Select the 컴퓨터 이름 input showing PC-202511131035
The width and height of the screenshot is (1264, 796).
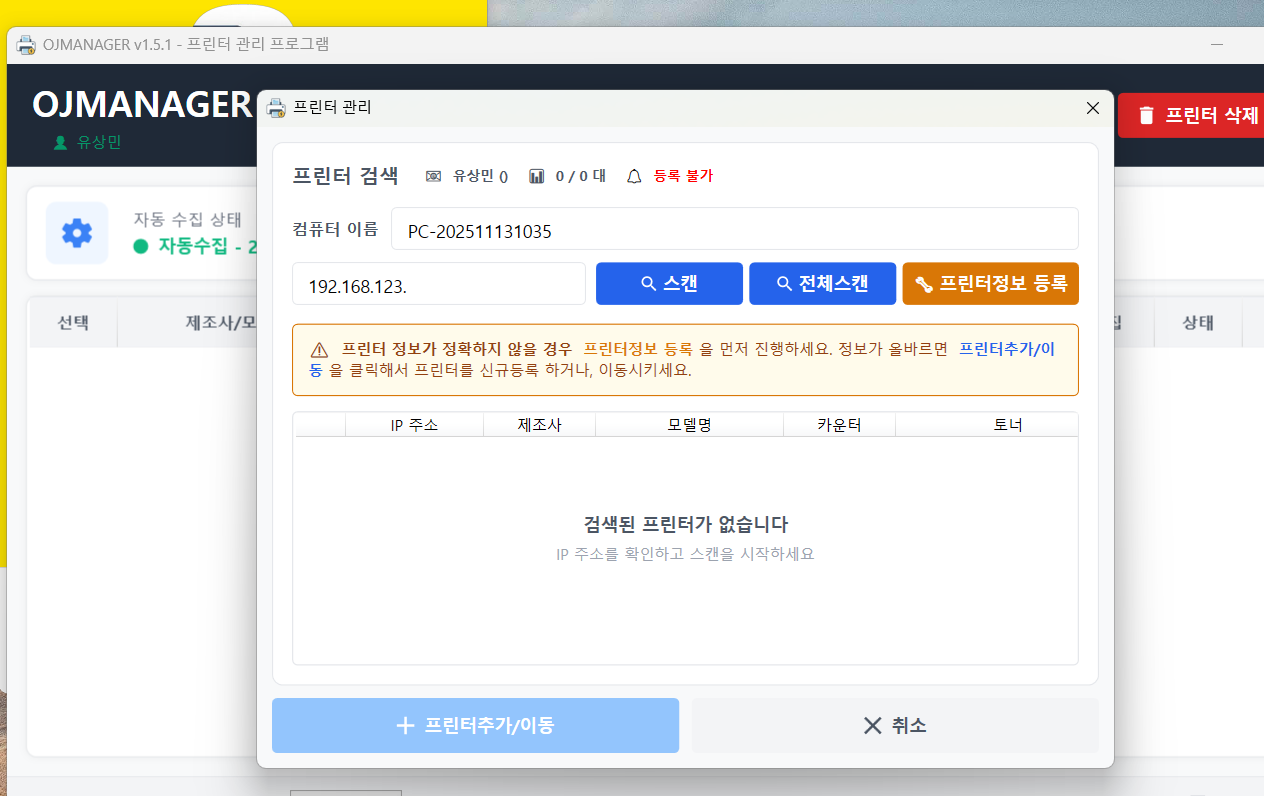point(735,228)
